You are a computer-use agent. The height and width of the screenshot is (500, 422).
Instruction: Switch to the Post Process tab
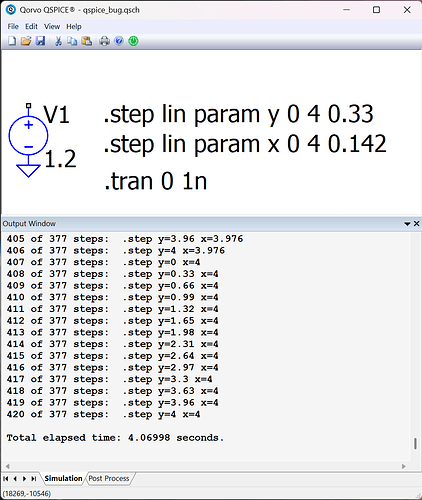(x=109, y=478)
